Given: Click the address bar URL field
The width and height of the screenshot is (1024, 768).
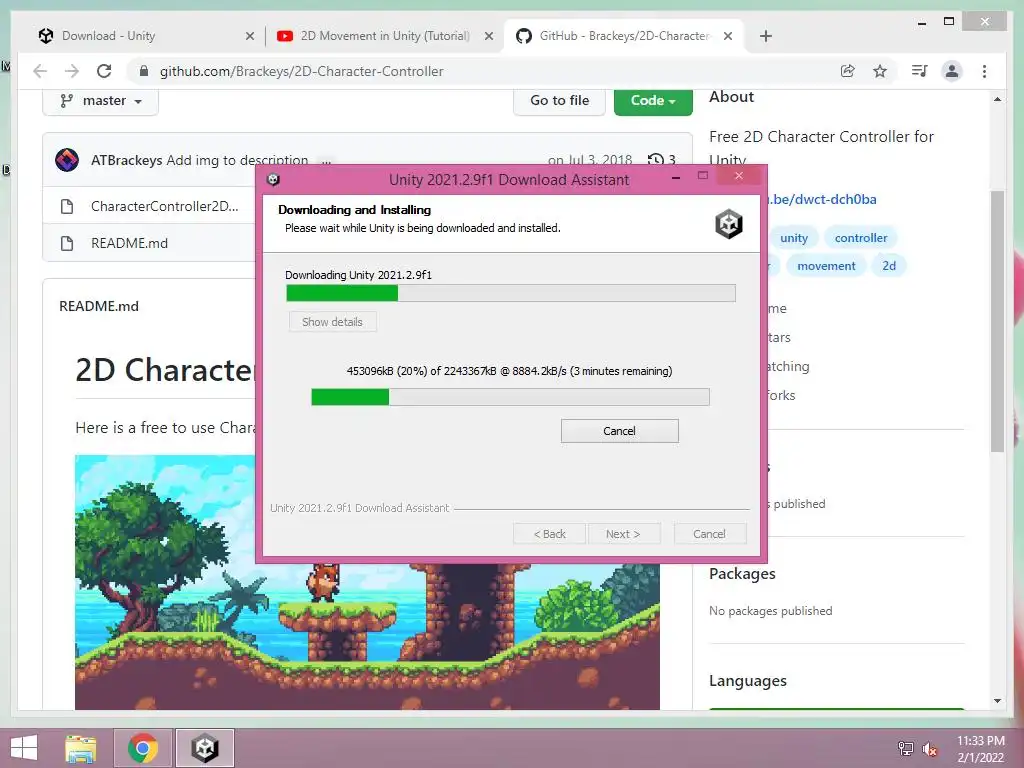Looking at the screenshot, I should click(483, 71).
